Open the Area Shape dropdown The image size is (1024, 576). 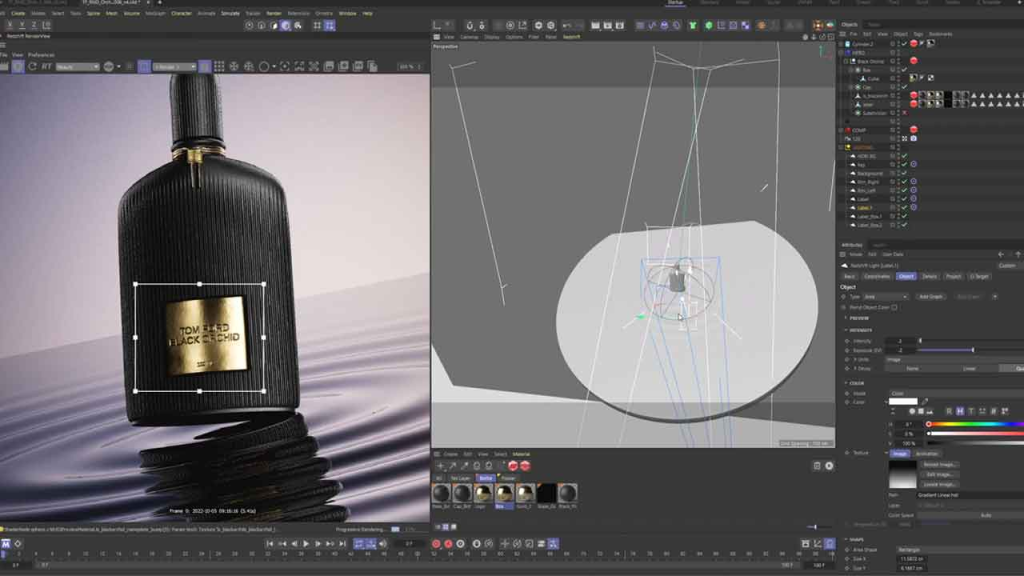tap(960, 550)
